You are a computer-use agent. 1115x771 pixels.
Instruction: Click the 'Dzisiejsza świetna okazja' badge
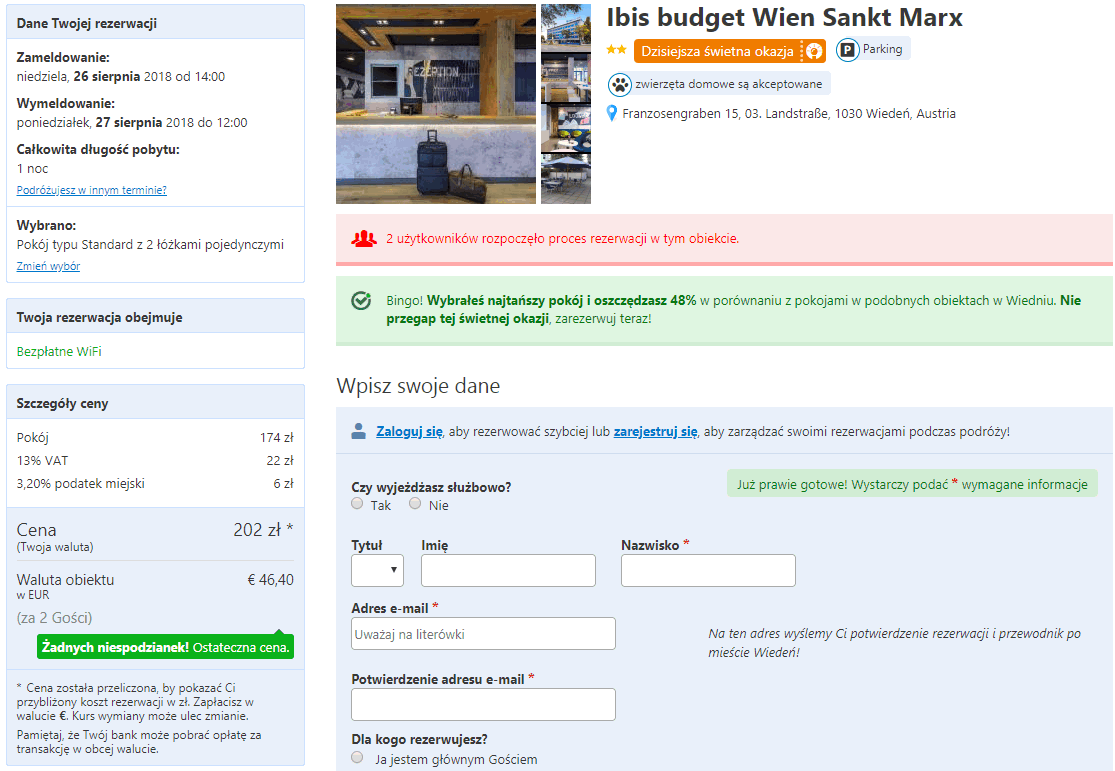pyautogui.click(x=730, y=51)
